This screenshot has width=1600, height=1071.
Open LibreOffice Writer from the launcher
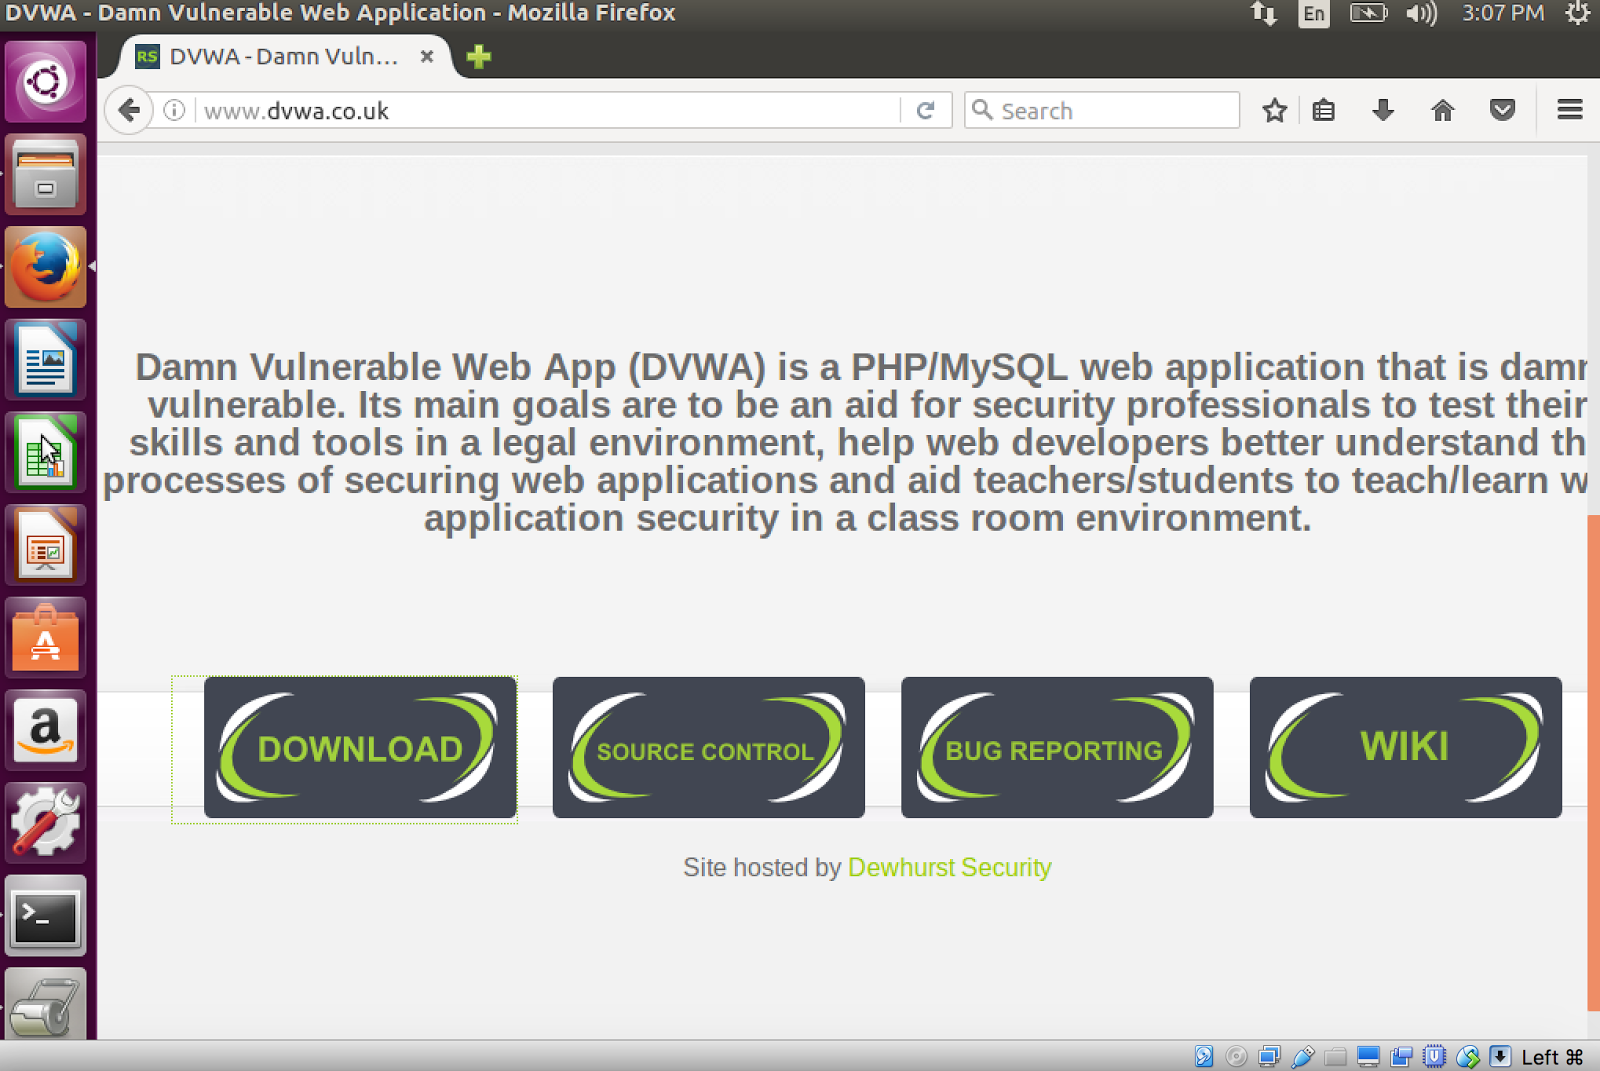[x=46, y=360]
